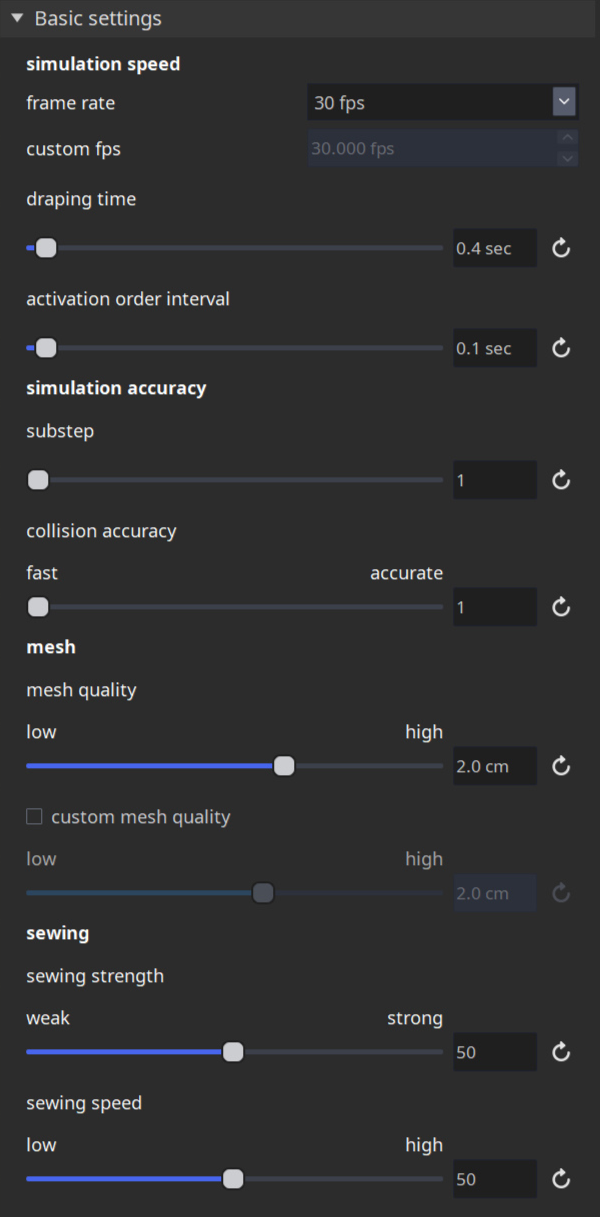Click the 'strong' label above sewing strength slider
Image resolution: width=600 pixels, height=1217 pixels.
pyautogui.click(x=415, y=1018)
